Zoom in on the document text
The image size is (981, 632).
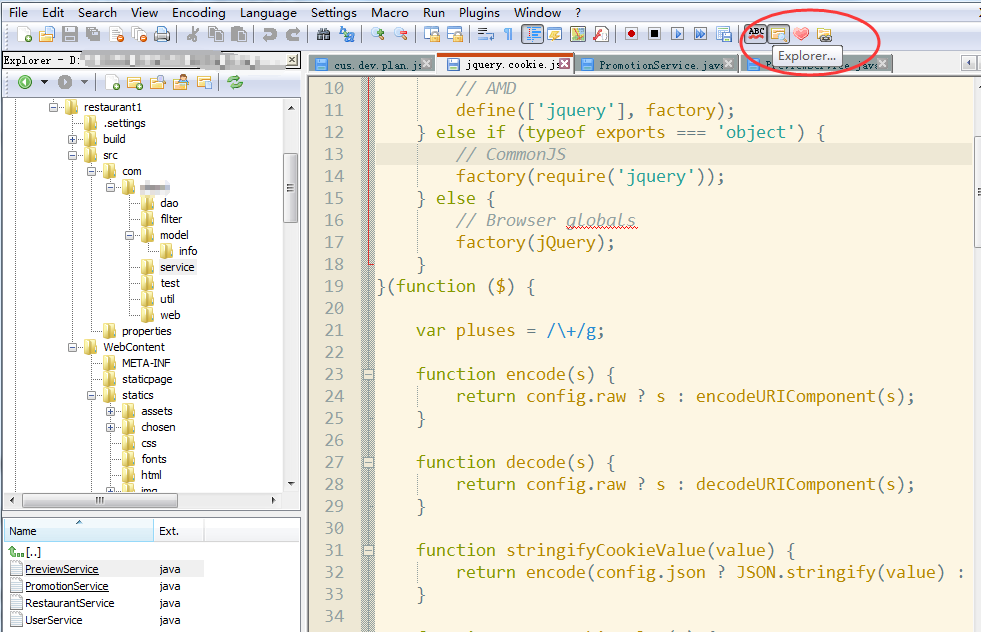coord(377,33)
